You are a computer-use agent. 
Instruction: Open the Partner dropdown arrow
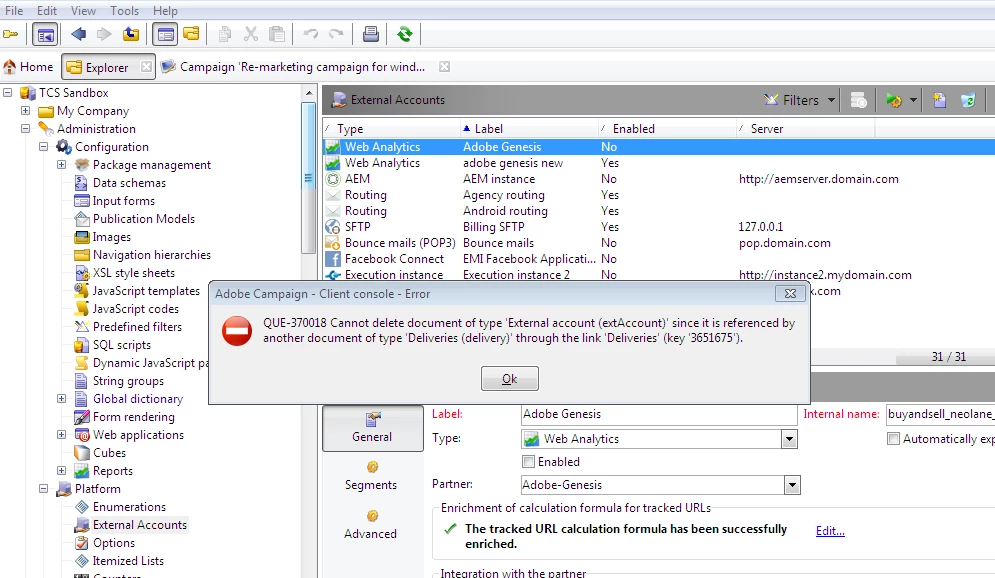pyautogui.click(x=792, y=485)
